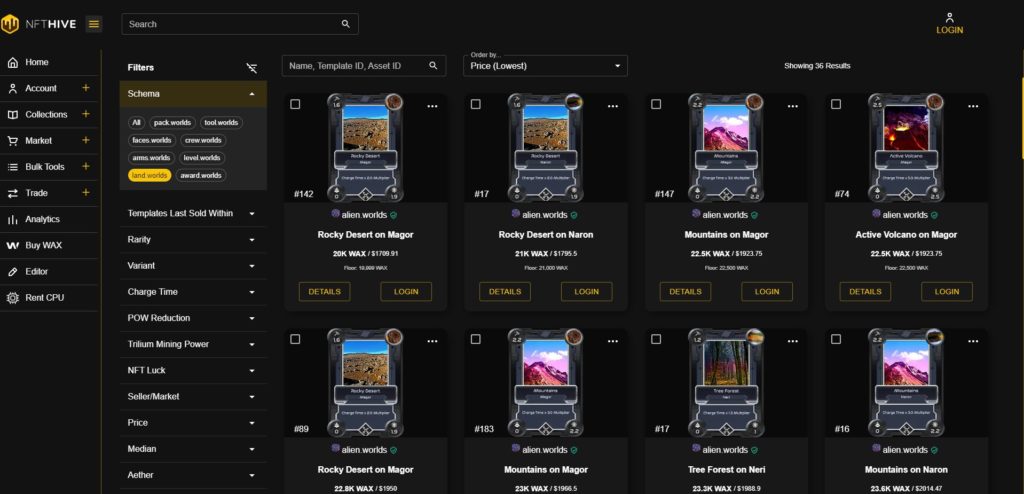Expand the Collections plus sign
Viewport: 1024px width, 494px height.
point(86,114)
